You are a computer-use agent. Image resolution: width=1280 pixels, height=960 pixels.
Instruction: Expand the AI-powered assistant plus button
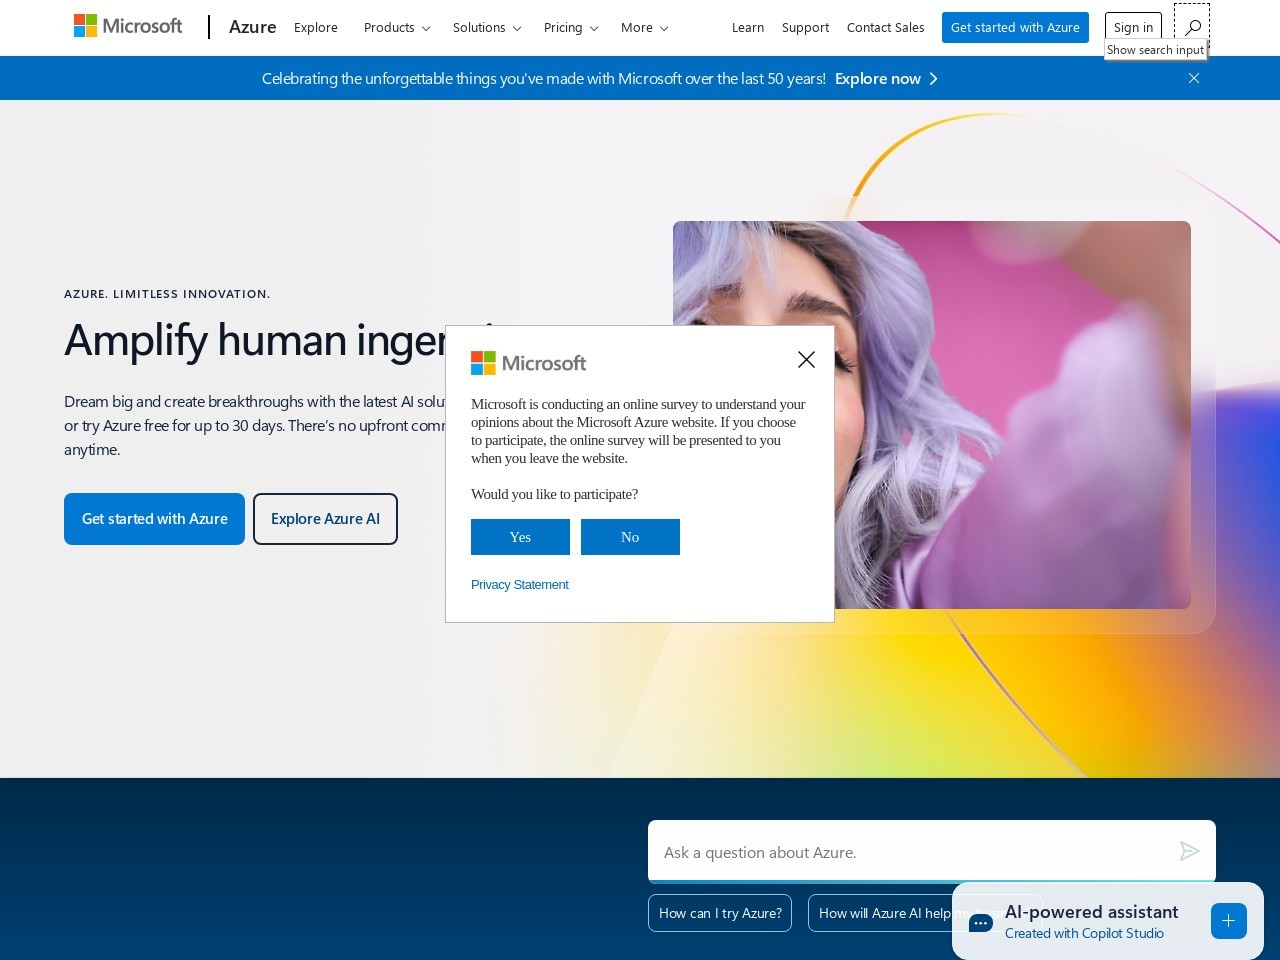(x=1228, y=921)
